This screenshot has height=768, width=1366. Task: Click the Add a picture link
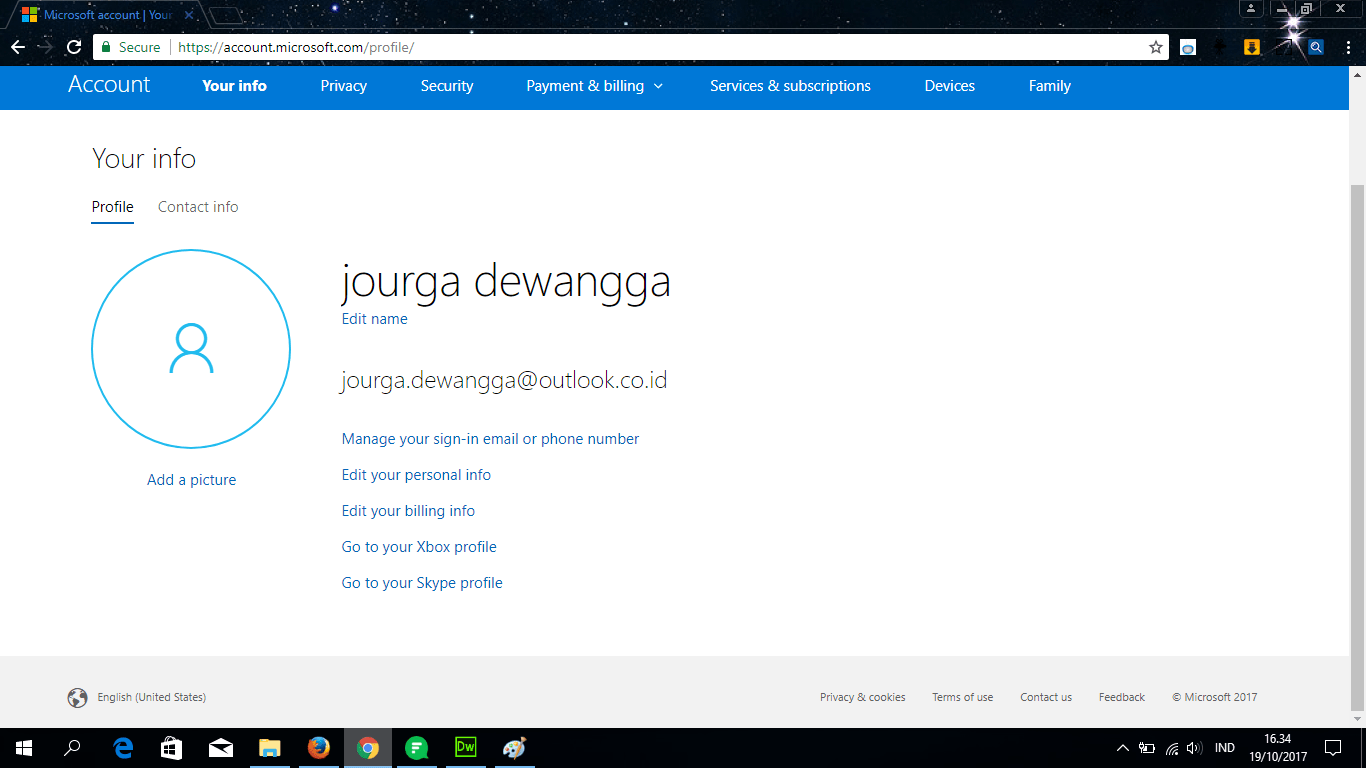[192, 480]
